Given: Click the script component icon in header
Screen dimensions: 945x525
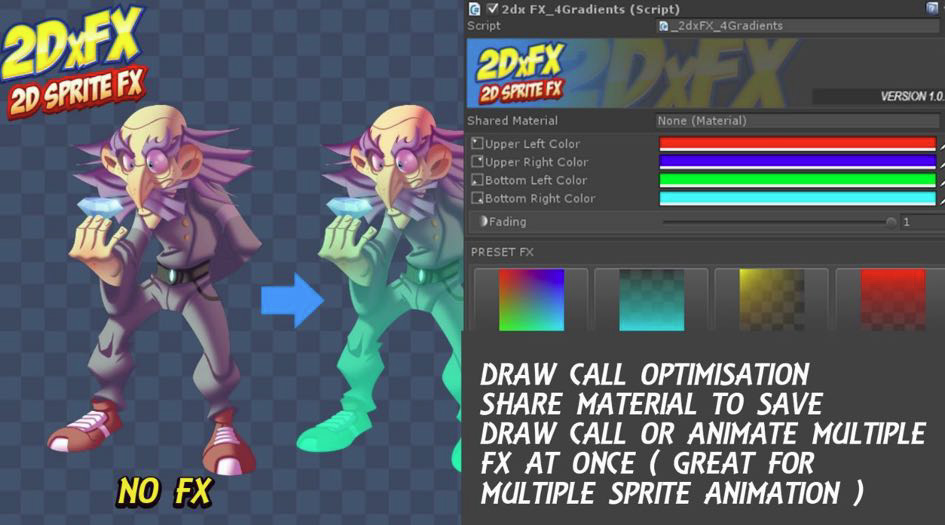Looking at the screenshot, I should (x=475, y=9).
